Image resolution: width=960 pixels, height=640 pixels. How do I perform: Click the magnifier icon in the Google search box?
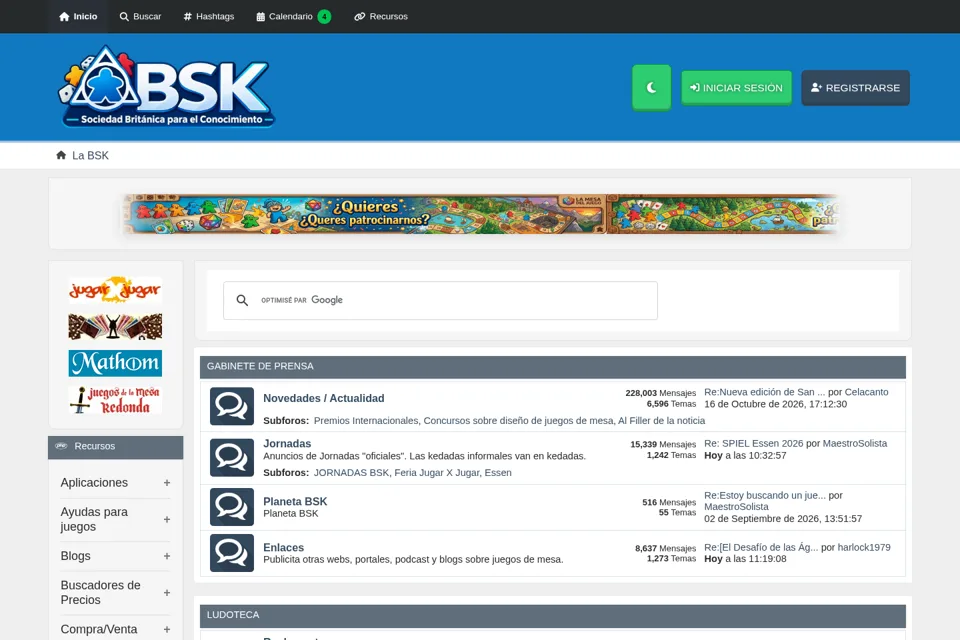[242, 300]
